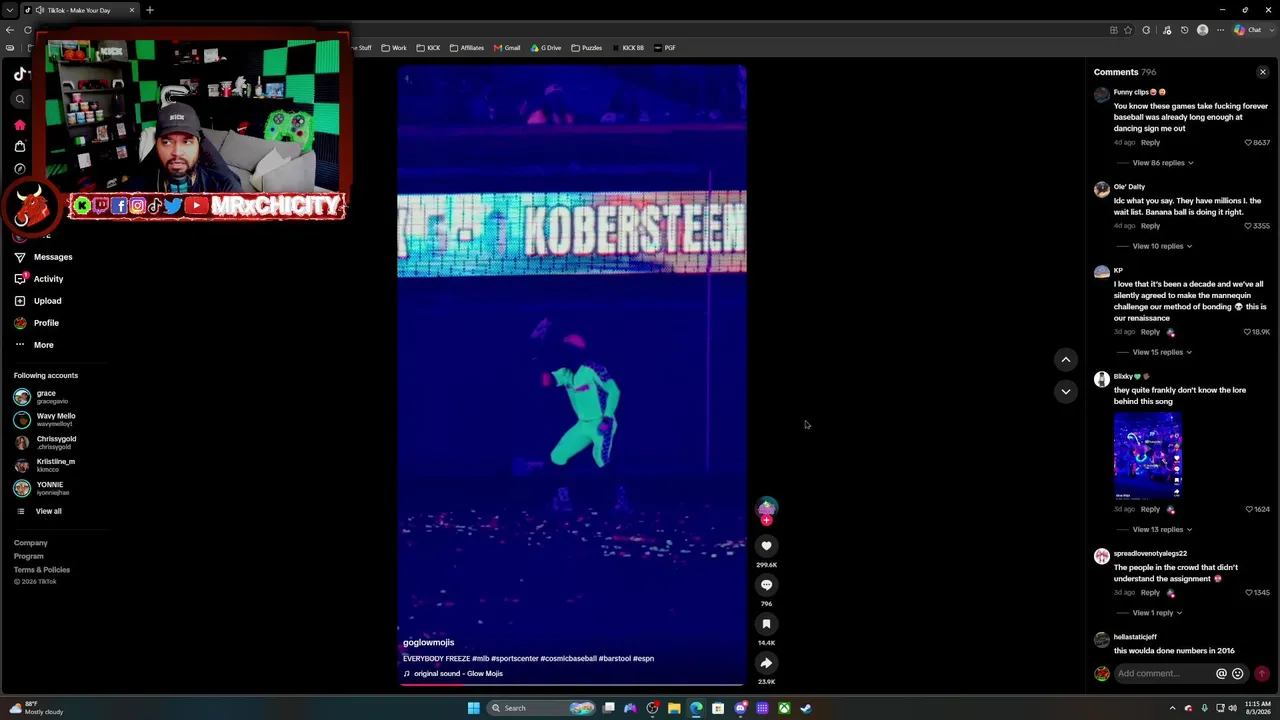Open the image in Blixky's comment
1280x720 pixels.
1148,455
